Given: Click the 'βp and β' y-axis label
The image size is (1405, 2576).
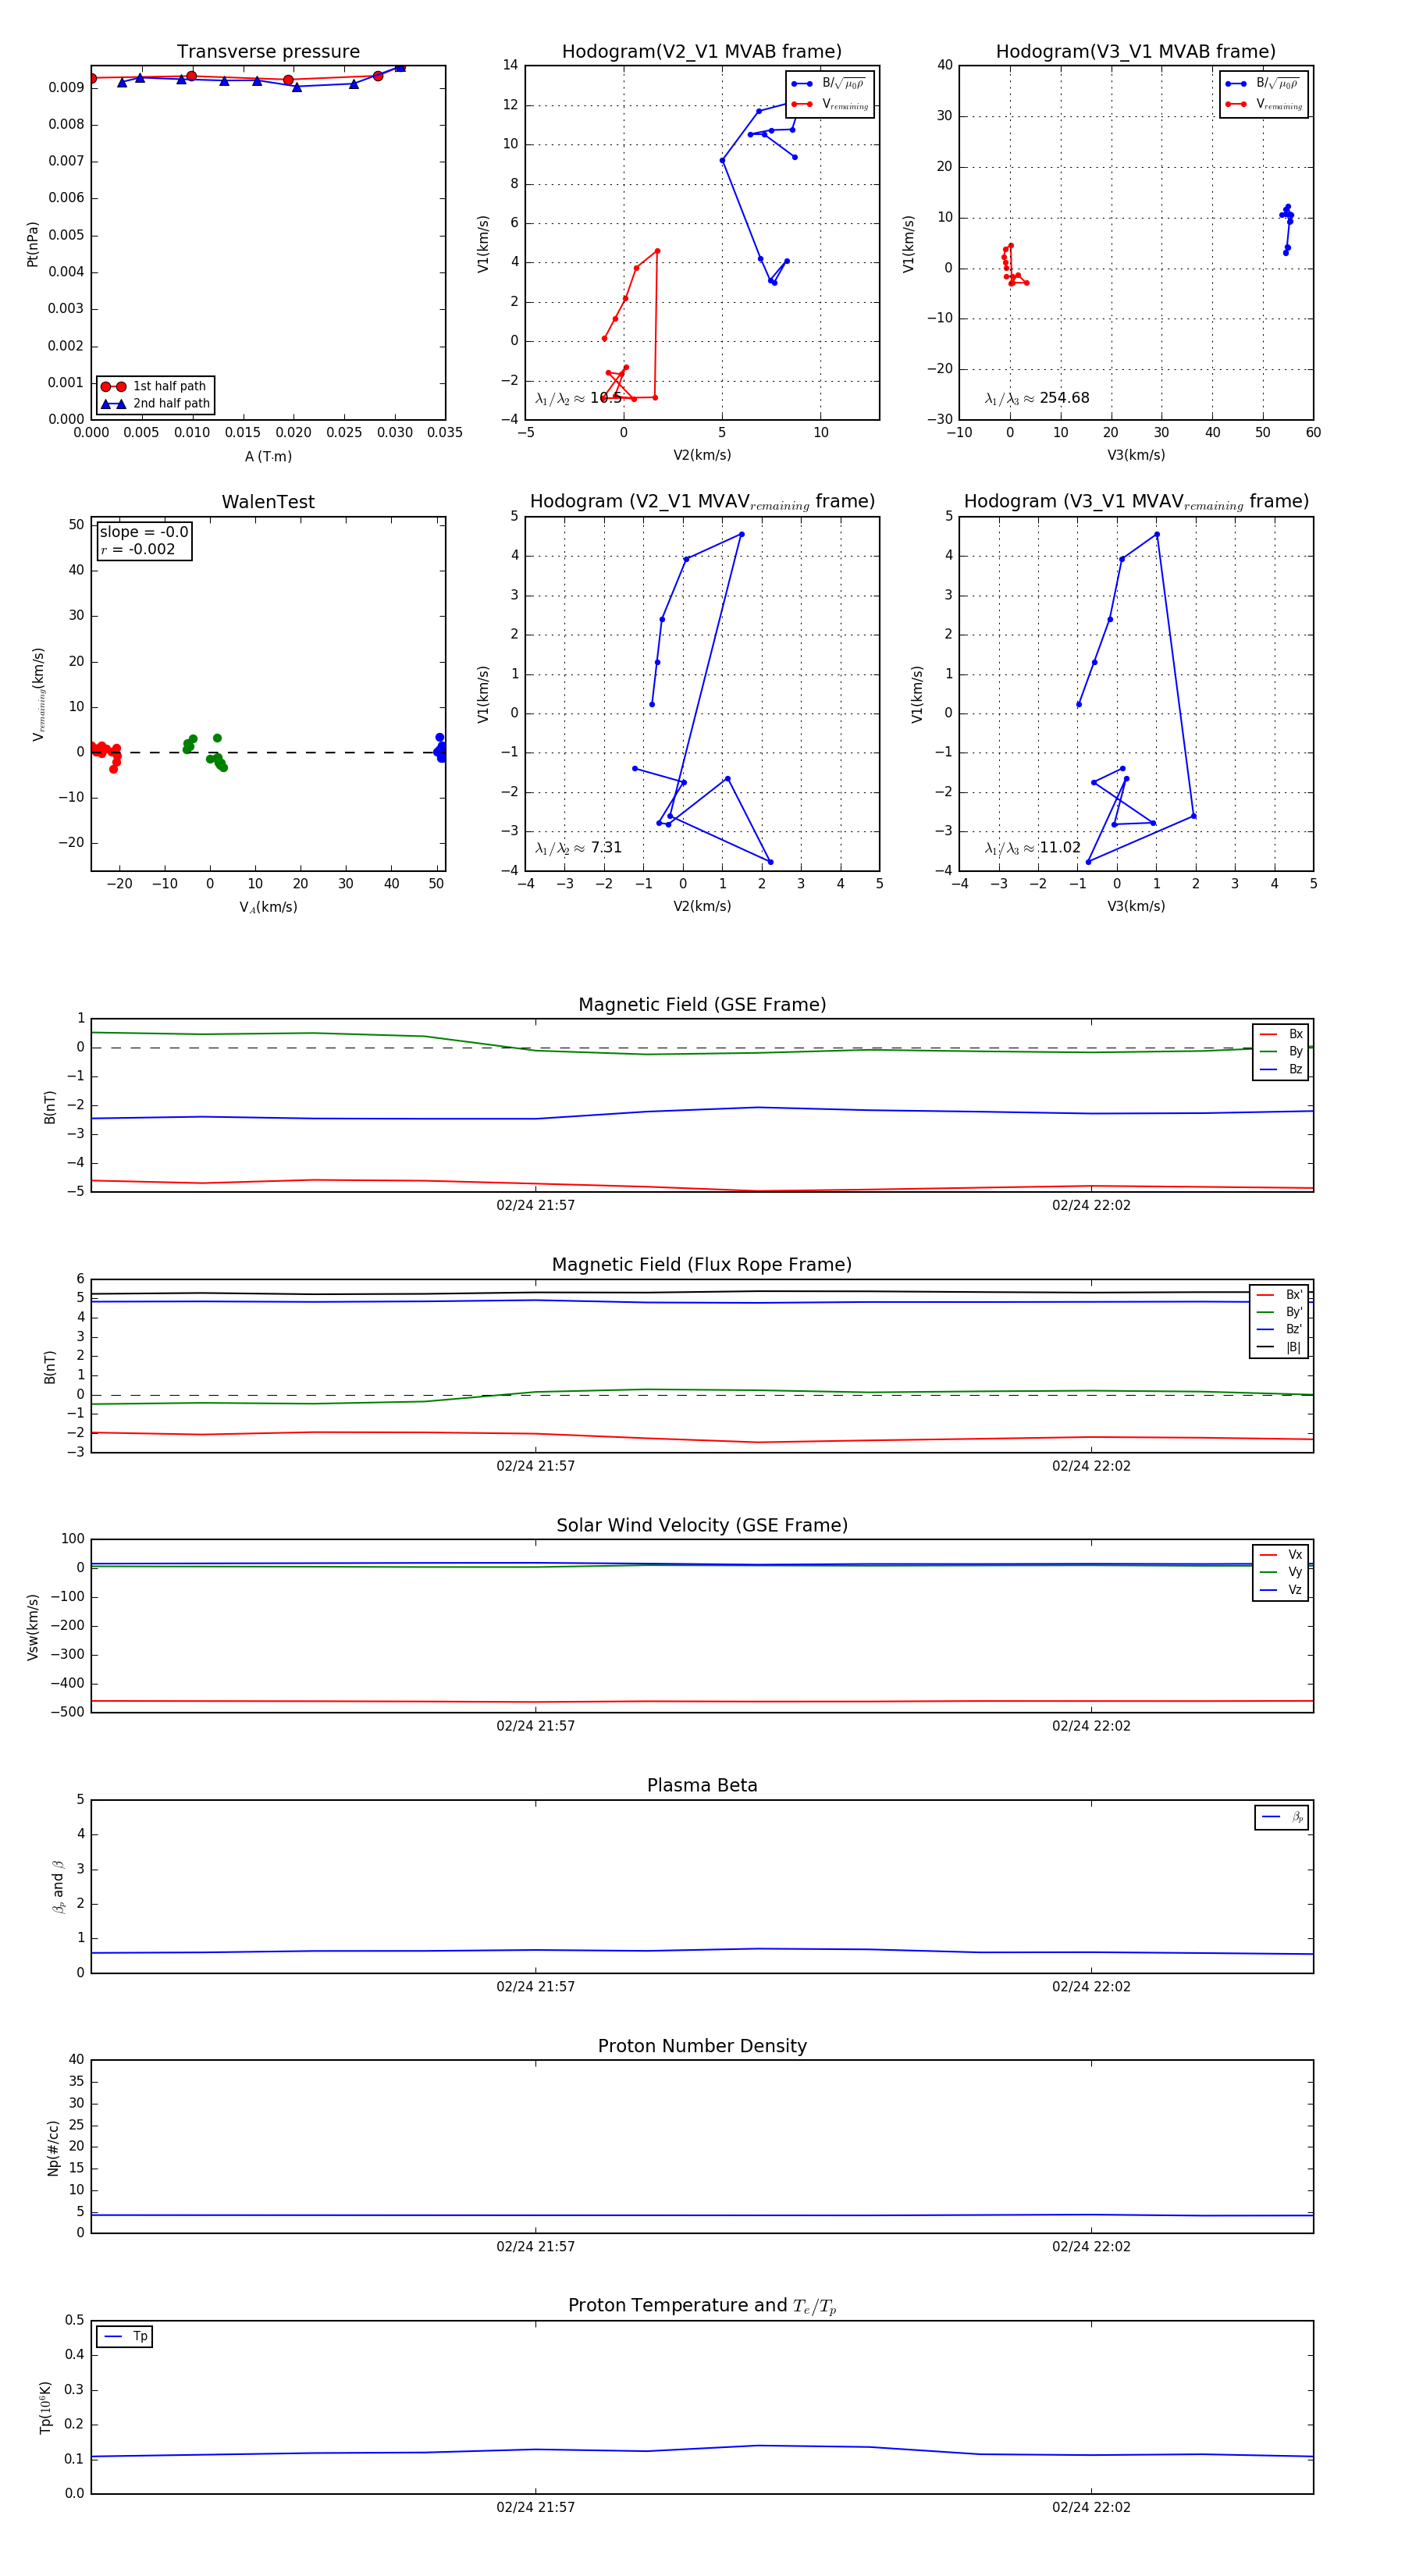Looking at the screenshot, I should (58, 1887).
